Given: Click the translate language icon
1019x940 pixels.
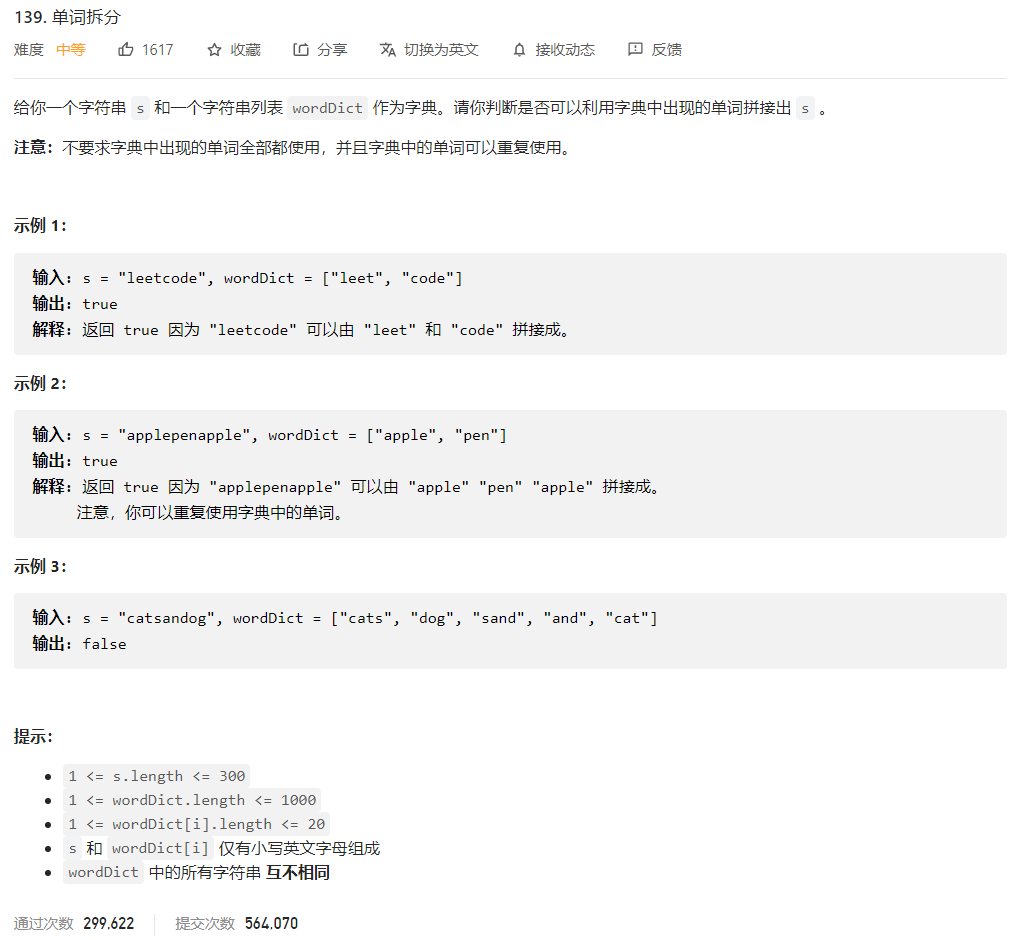Looking at the screenshot, I should 388,50.
